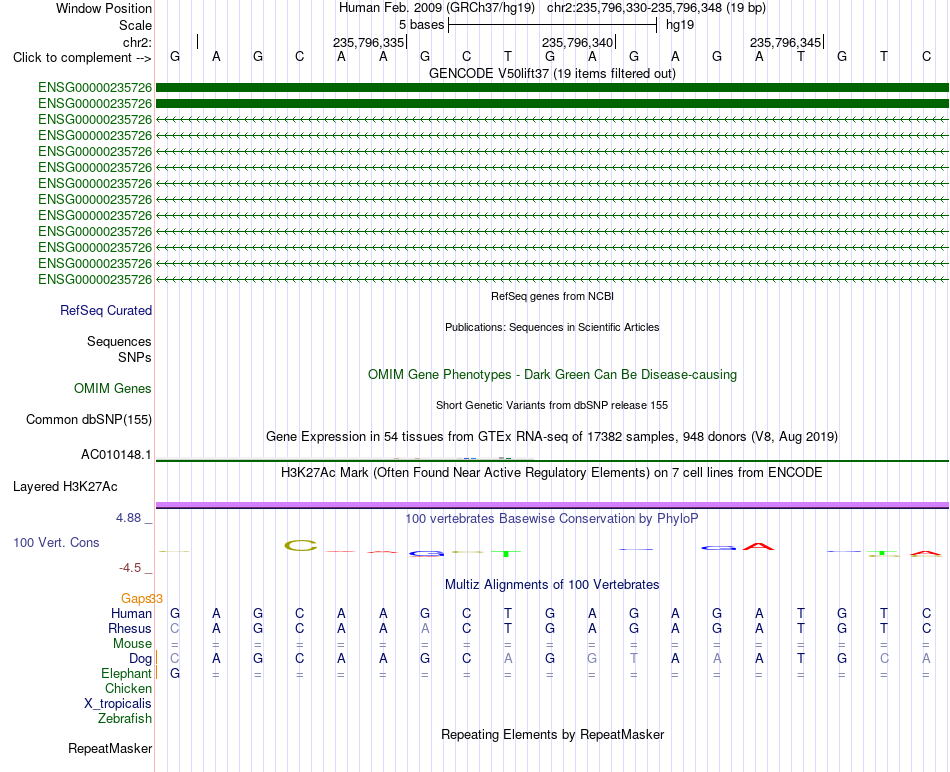Click the 4.88 PhyloP upper scale value
950x772 pixels.
pos(128,518)
